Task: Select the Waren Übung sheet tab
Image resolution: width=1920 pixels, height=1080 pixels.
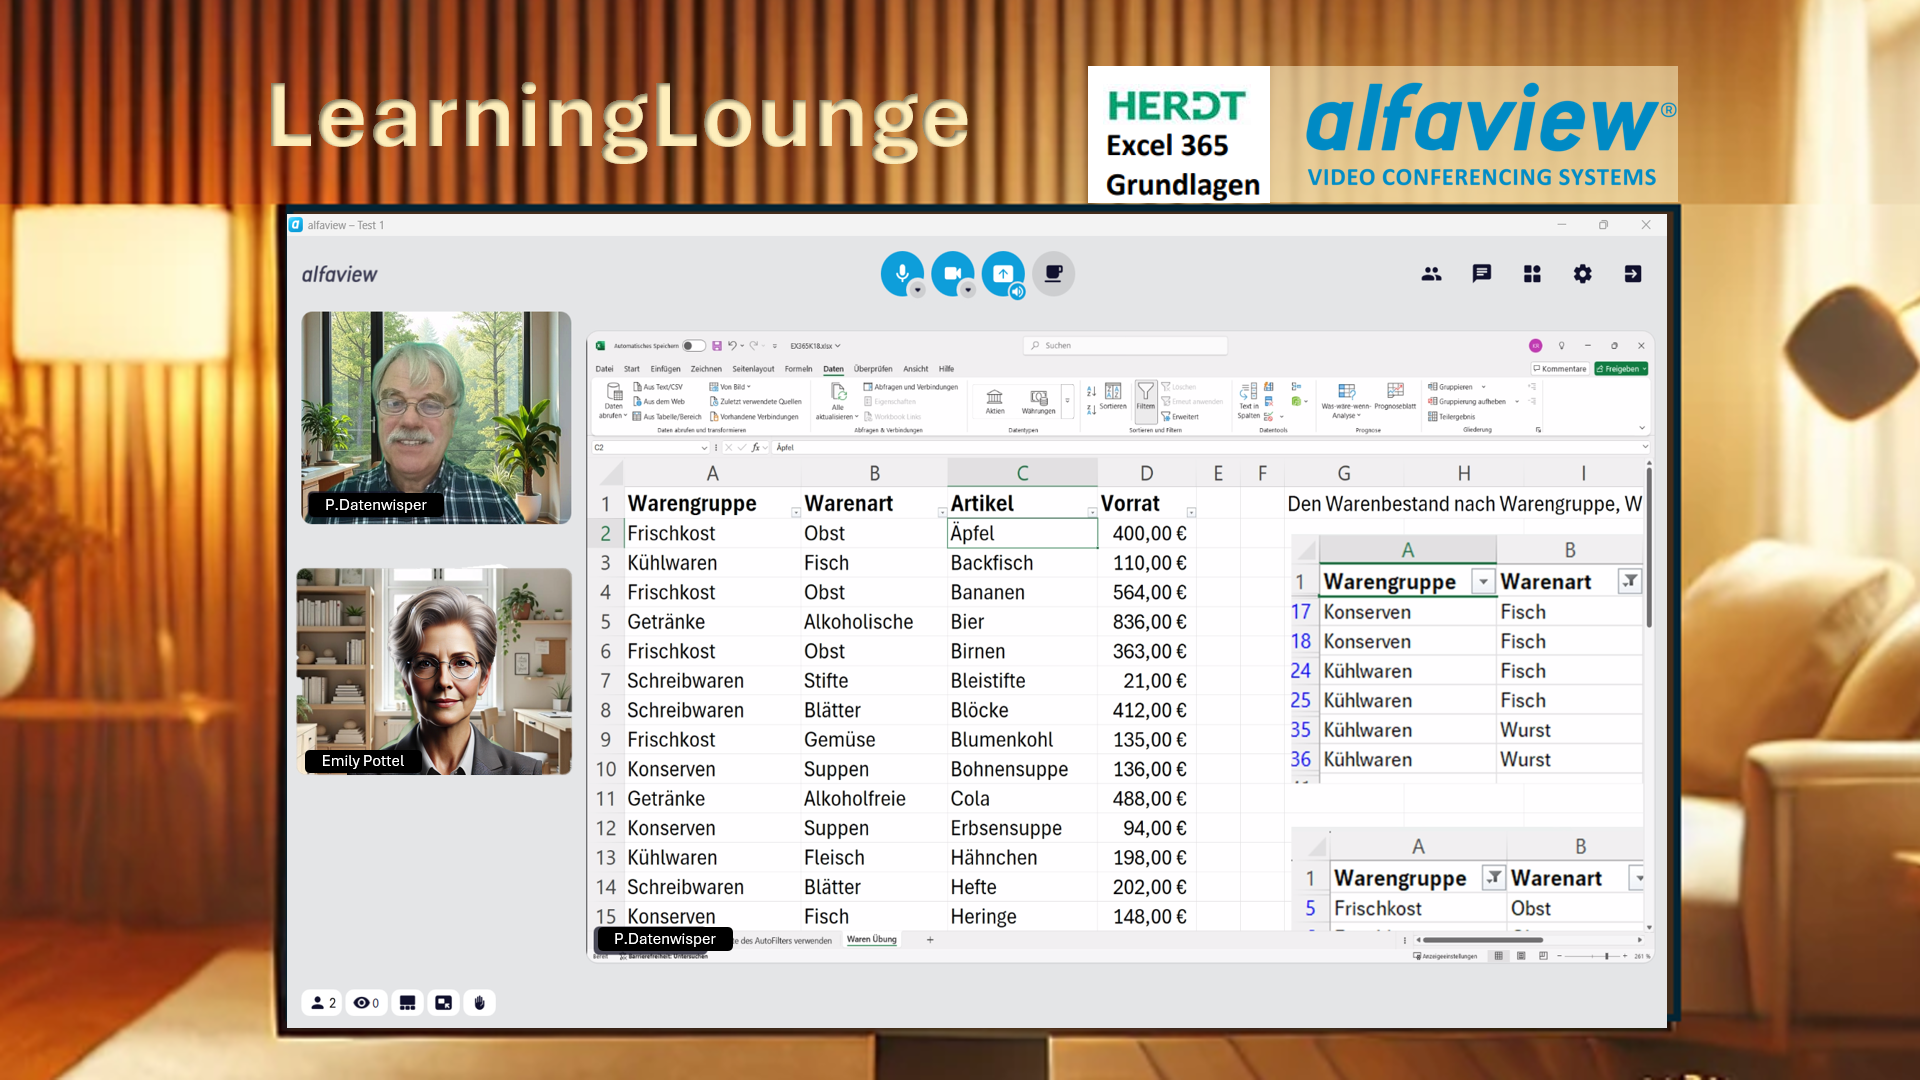Action: (x=871, y=940)
